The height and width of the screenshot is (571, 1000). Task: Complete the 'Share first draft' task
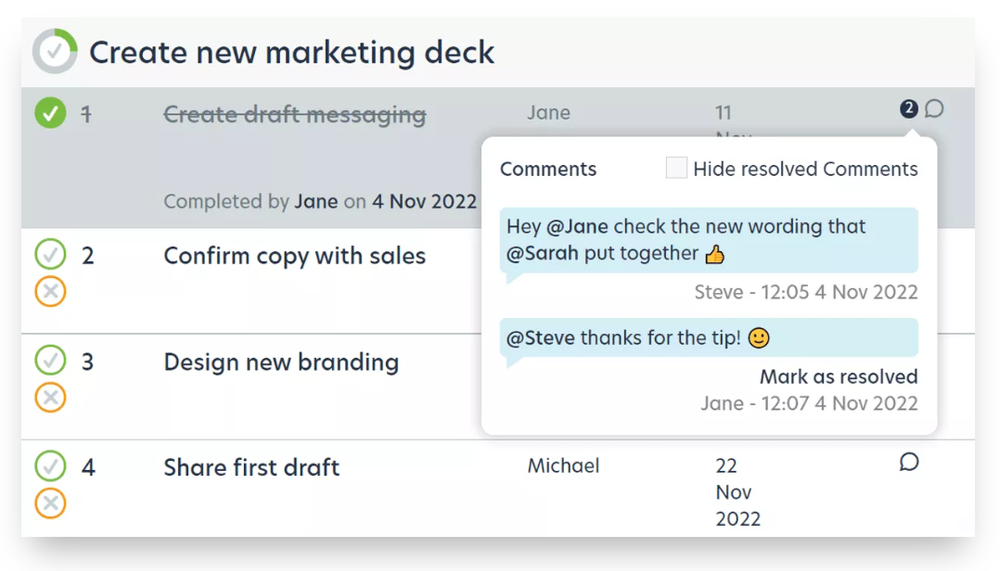coord(50,466)
